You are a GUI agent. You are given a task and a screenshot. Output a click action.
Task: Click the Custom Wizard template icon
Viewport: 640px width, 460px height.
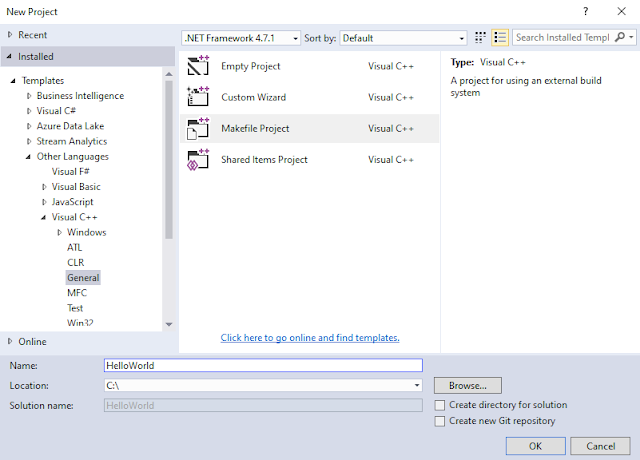(198, 97)
